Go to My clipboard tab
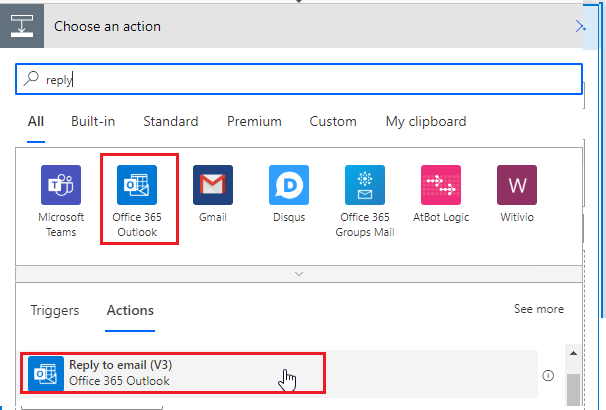606x410 pixels. [426, 122]
